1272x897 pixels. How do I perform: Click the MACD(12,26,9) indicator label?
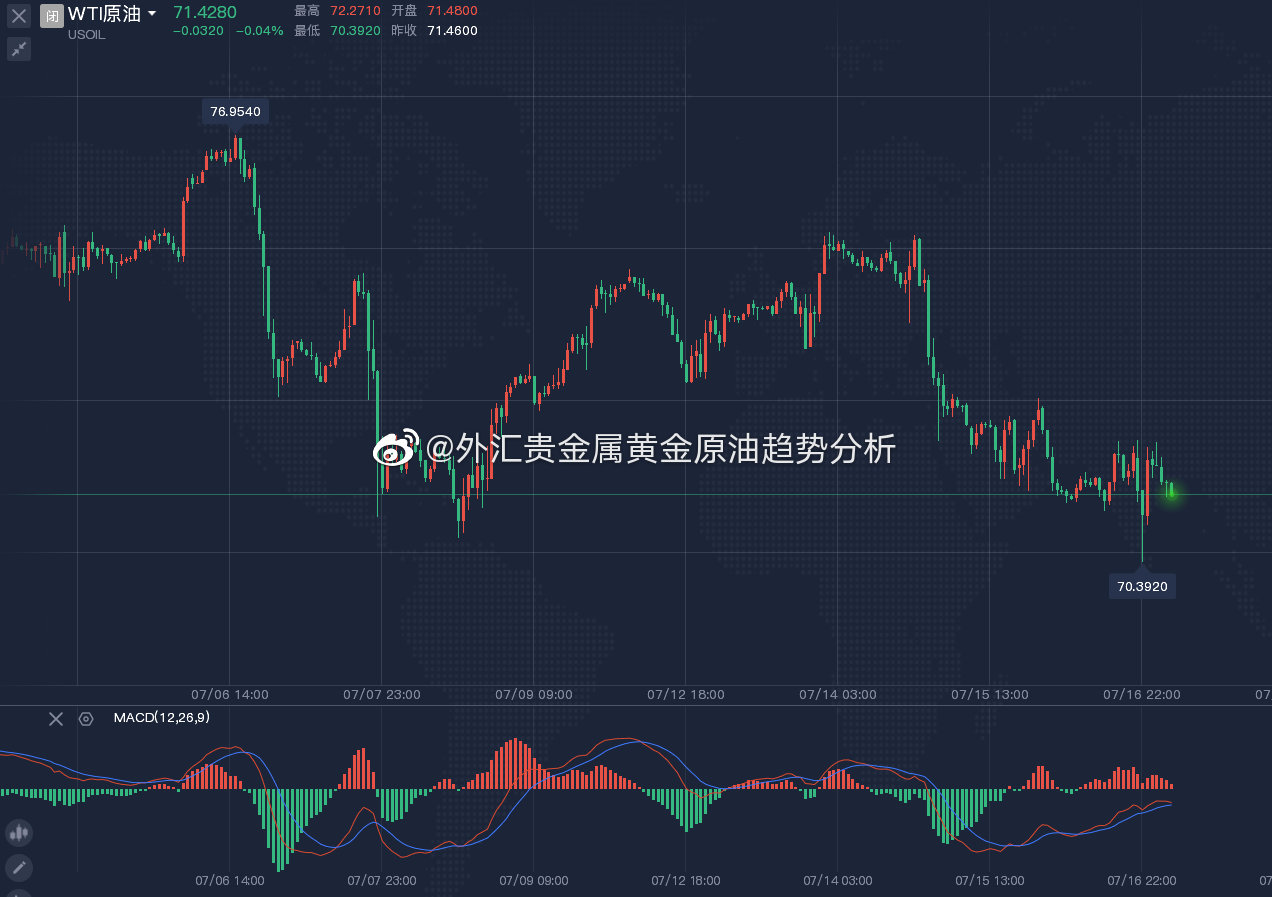tap(163, 717)
